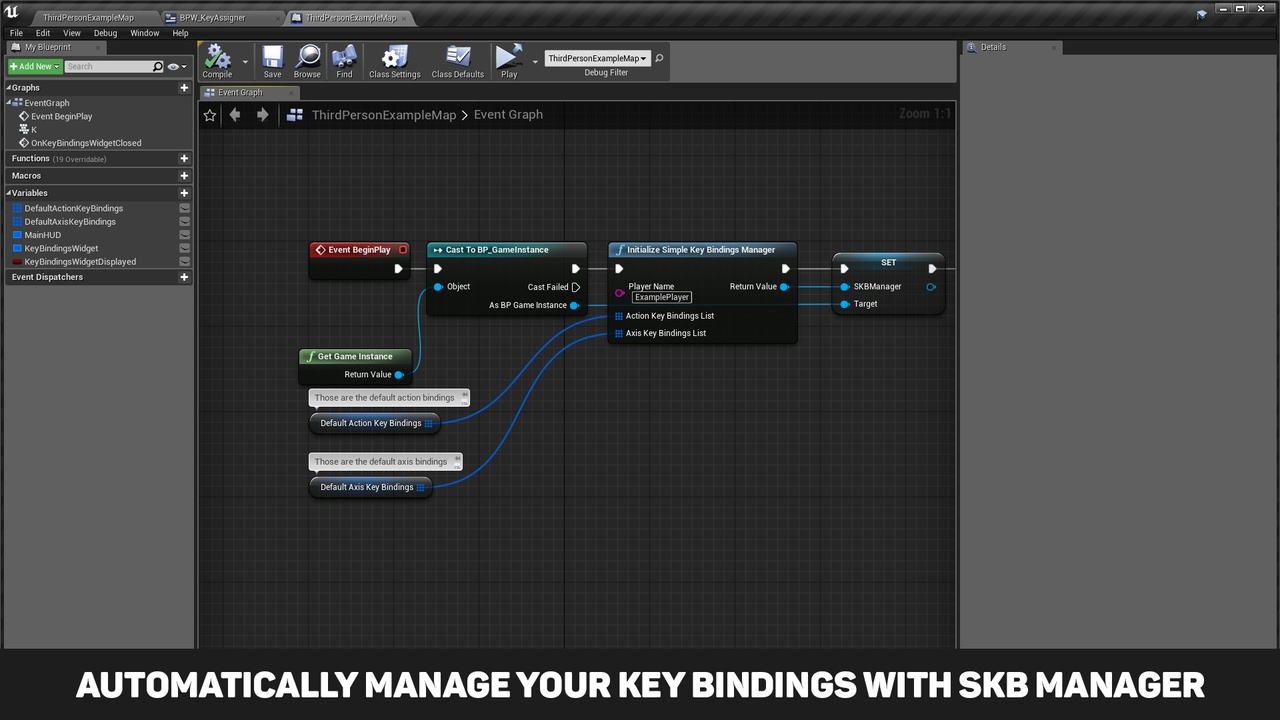Viewport: 1280px width, 720px height.
Task: Compile the blueprint with the Compile button
Action: pos(217,60)
